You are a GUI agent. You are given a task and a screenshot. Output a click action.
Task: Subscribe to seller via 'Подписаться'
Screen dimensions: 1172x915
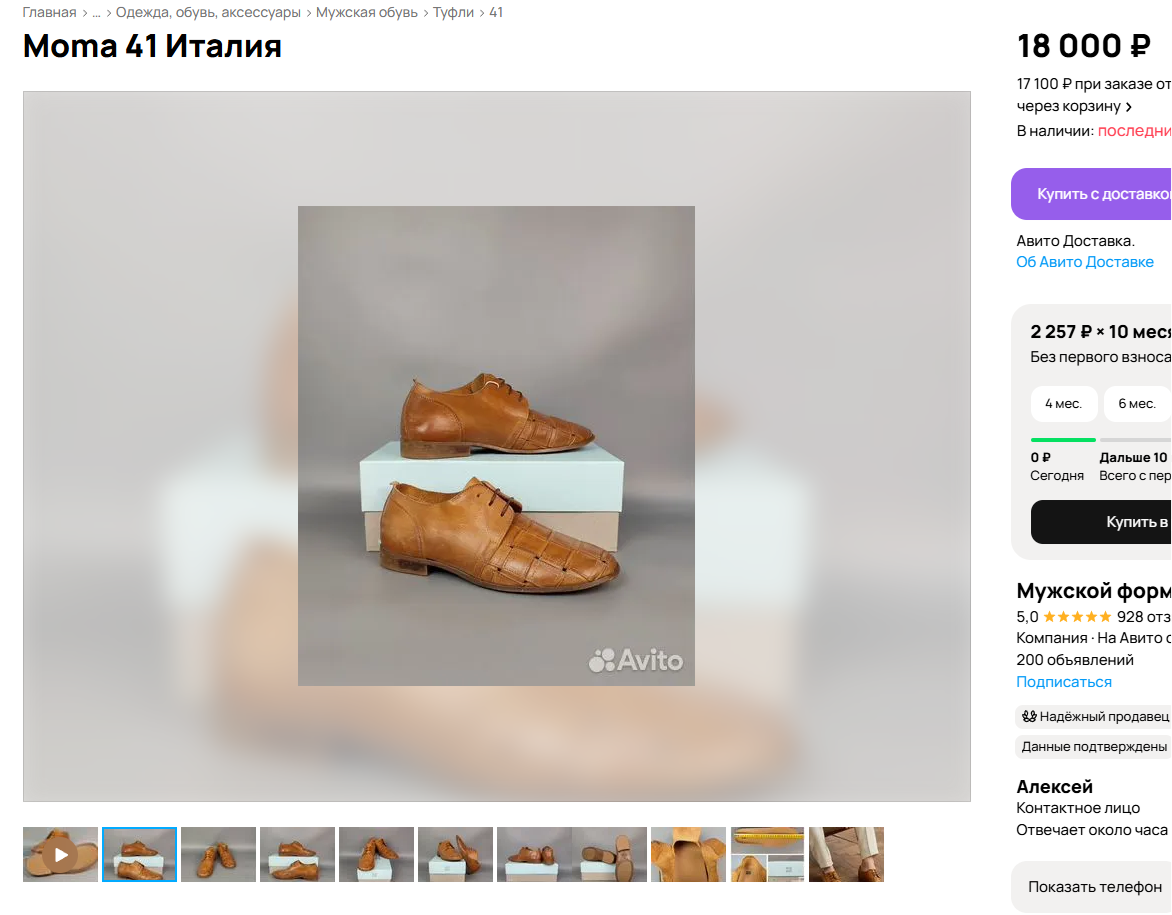point(1064,682)
